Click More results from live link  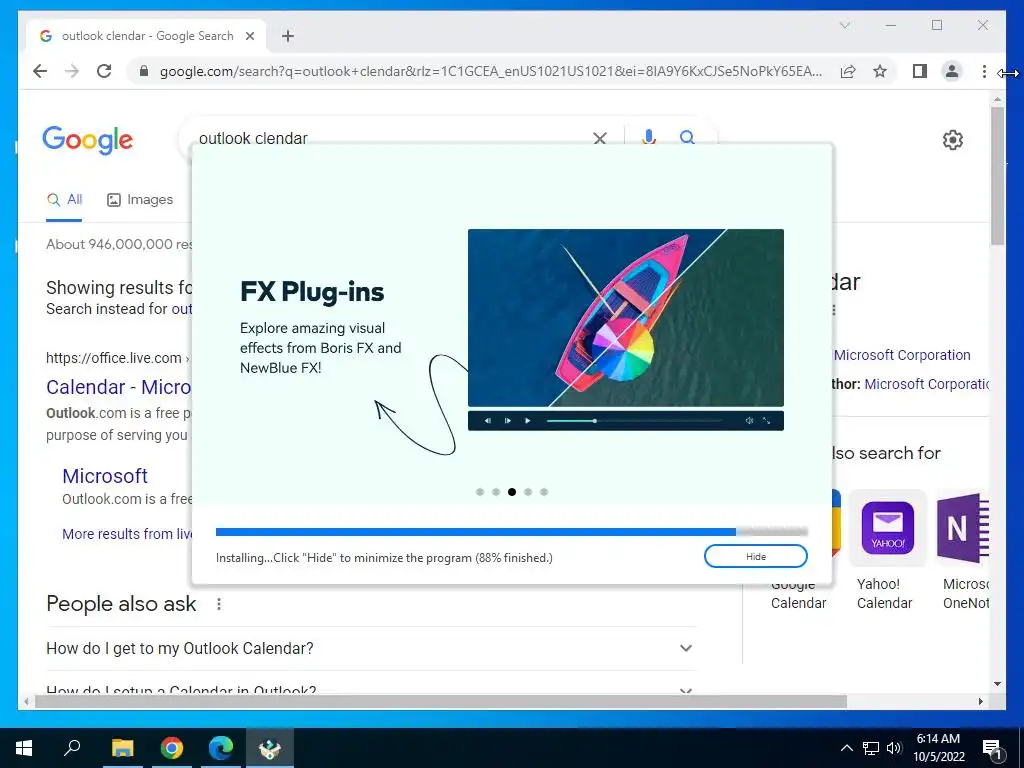127,534
